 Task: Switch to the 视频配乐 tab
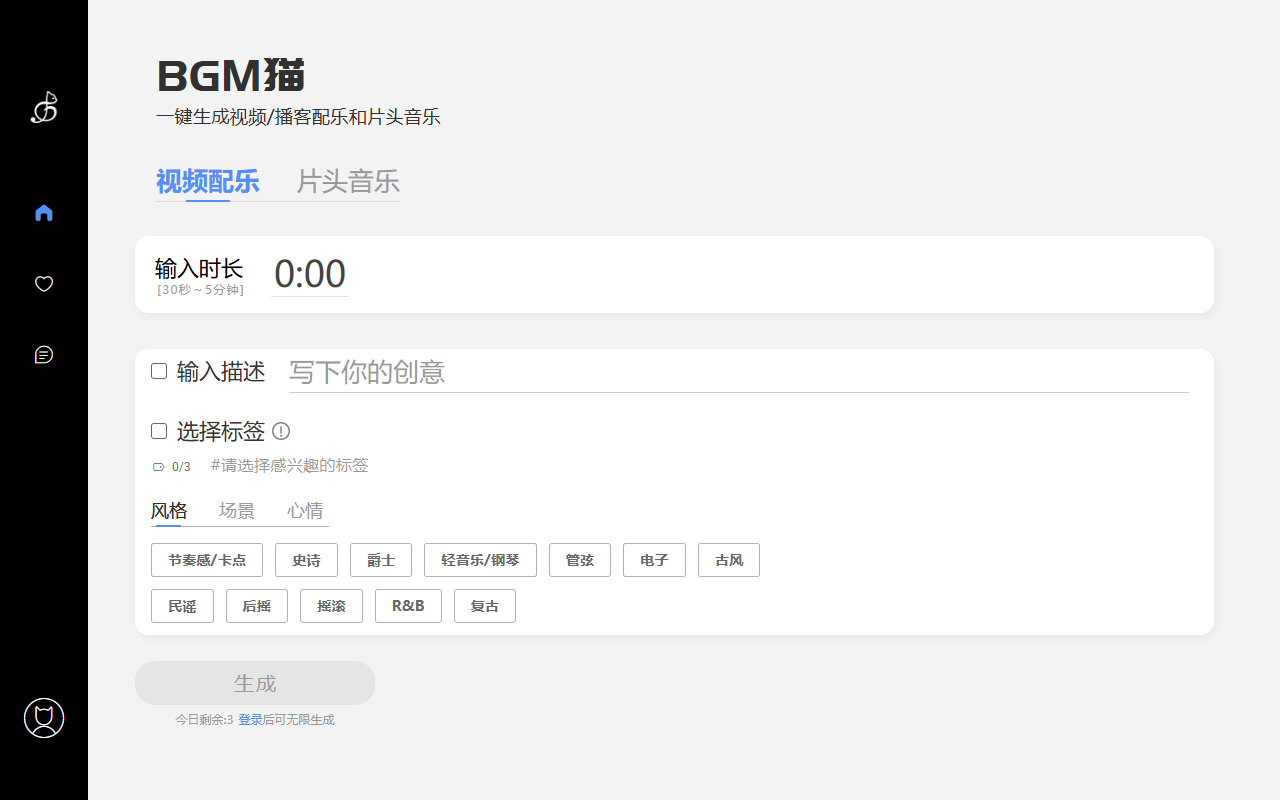[208, 181]
